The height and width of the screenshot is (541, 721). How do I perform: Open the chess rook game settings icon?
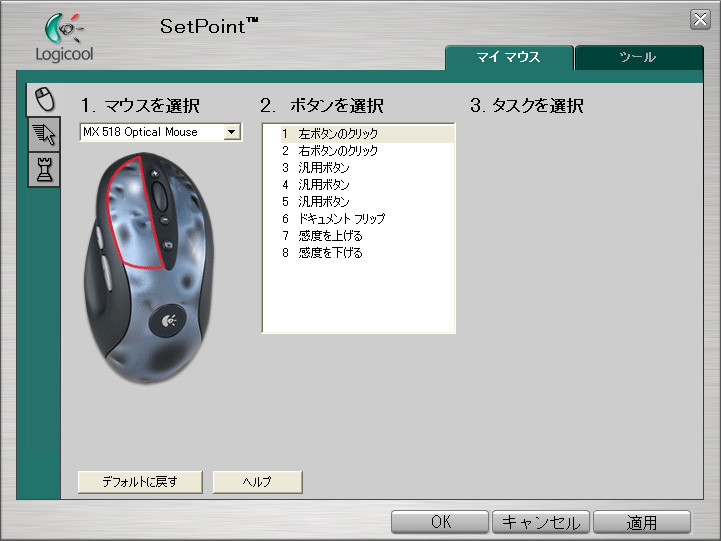coord(43,169)
